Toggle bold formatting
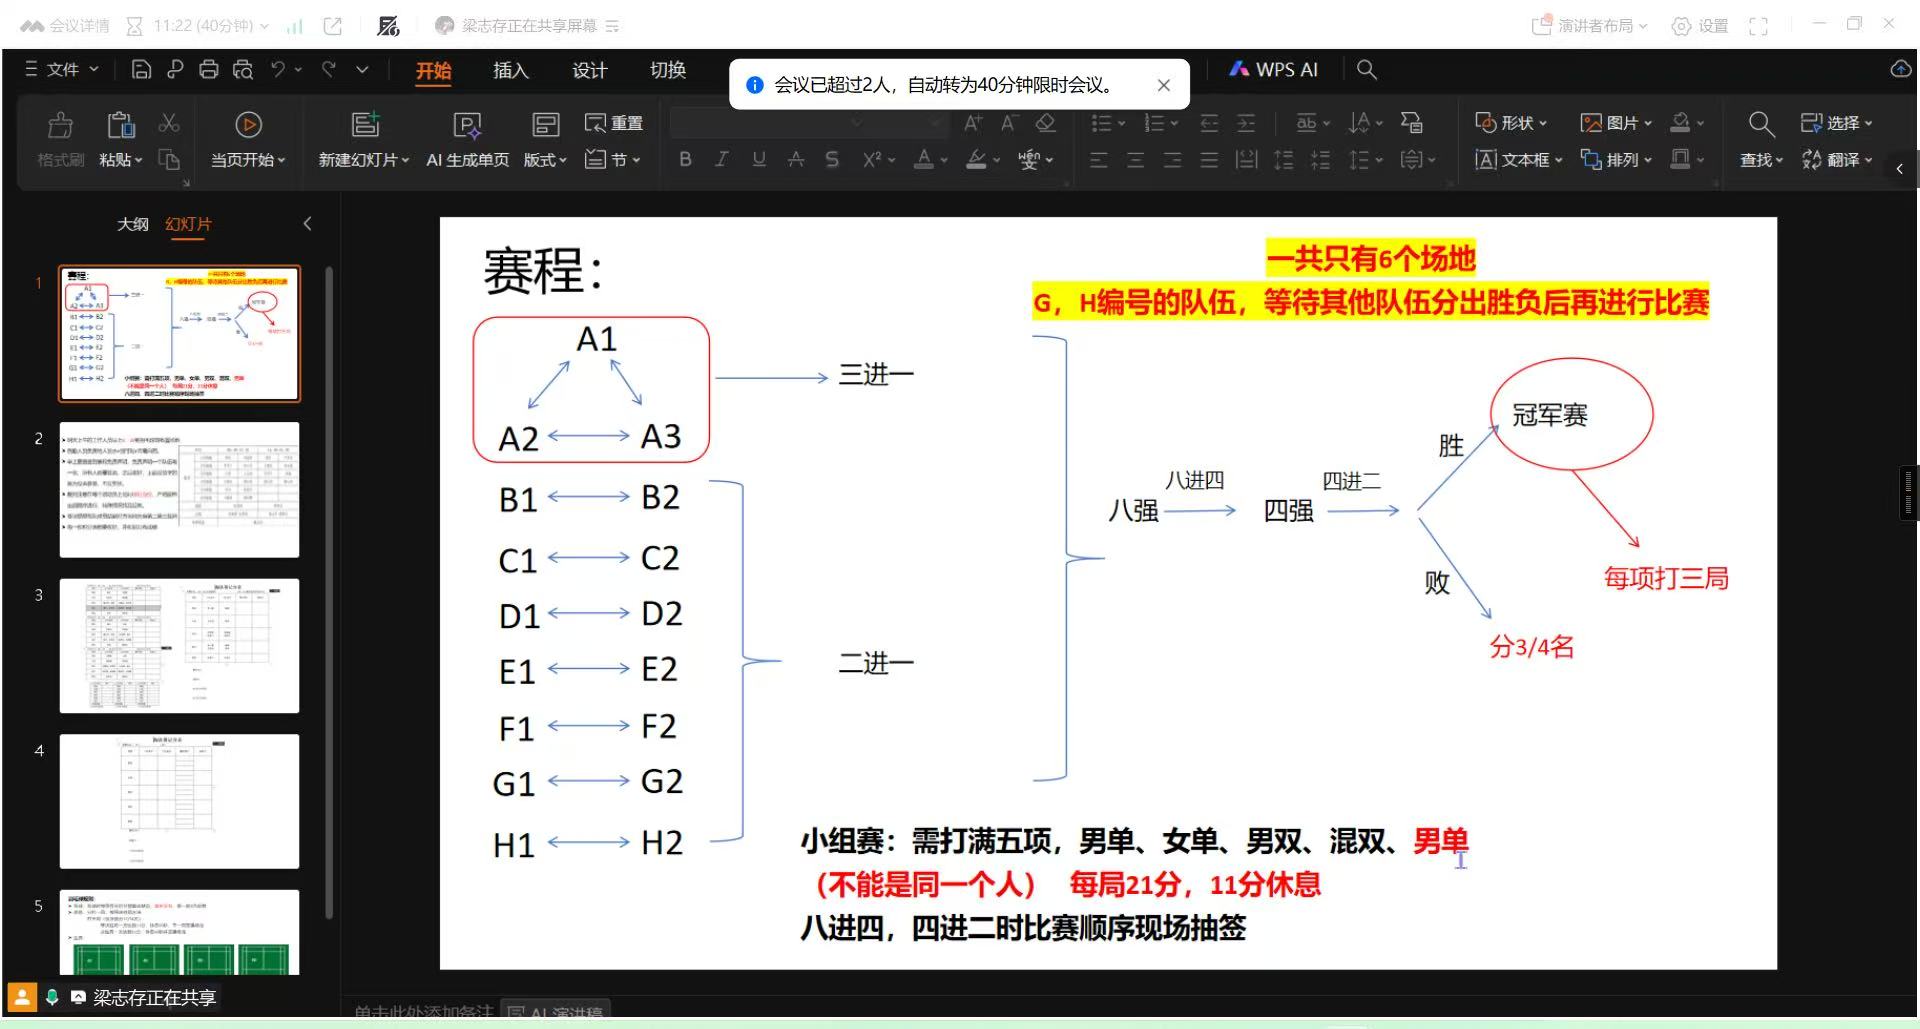This screenshot has width=1920, height=1029. (x=685, y=159)
